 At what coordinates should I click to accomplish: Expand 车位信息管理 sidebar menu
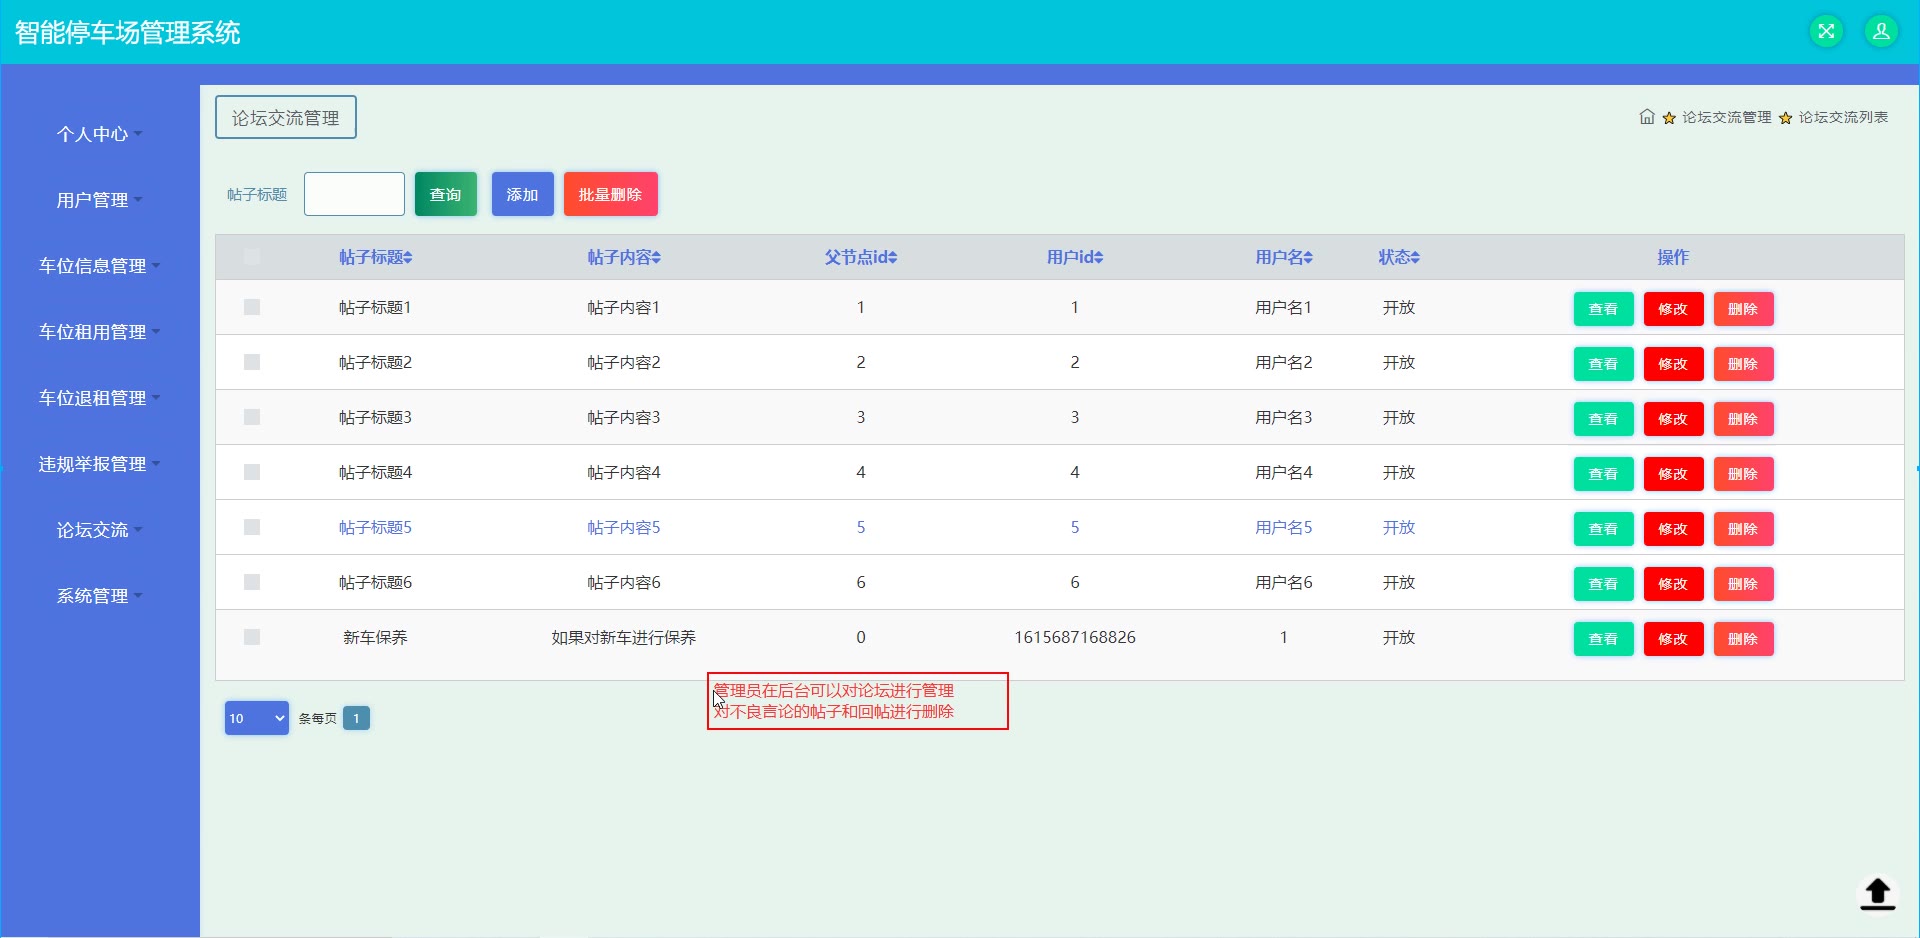point(99,266)
